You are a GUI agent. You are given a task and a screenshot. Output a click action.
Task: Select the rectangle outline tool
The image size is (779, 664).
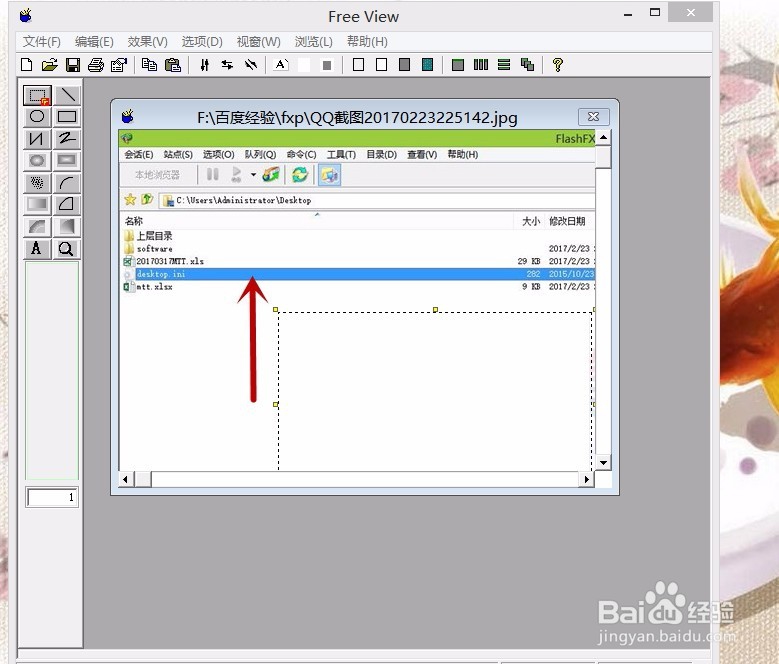(67, 117)
